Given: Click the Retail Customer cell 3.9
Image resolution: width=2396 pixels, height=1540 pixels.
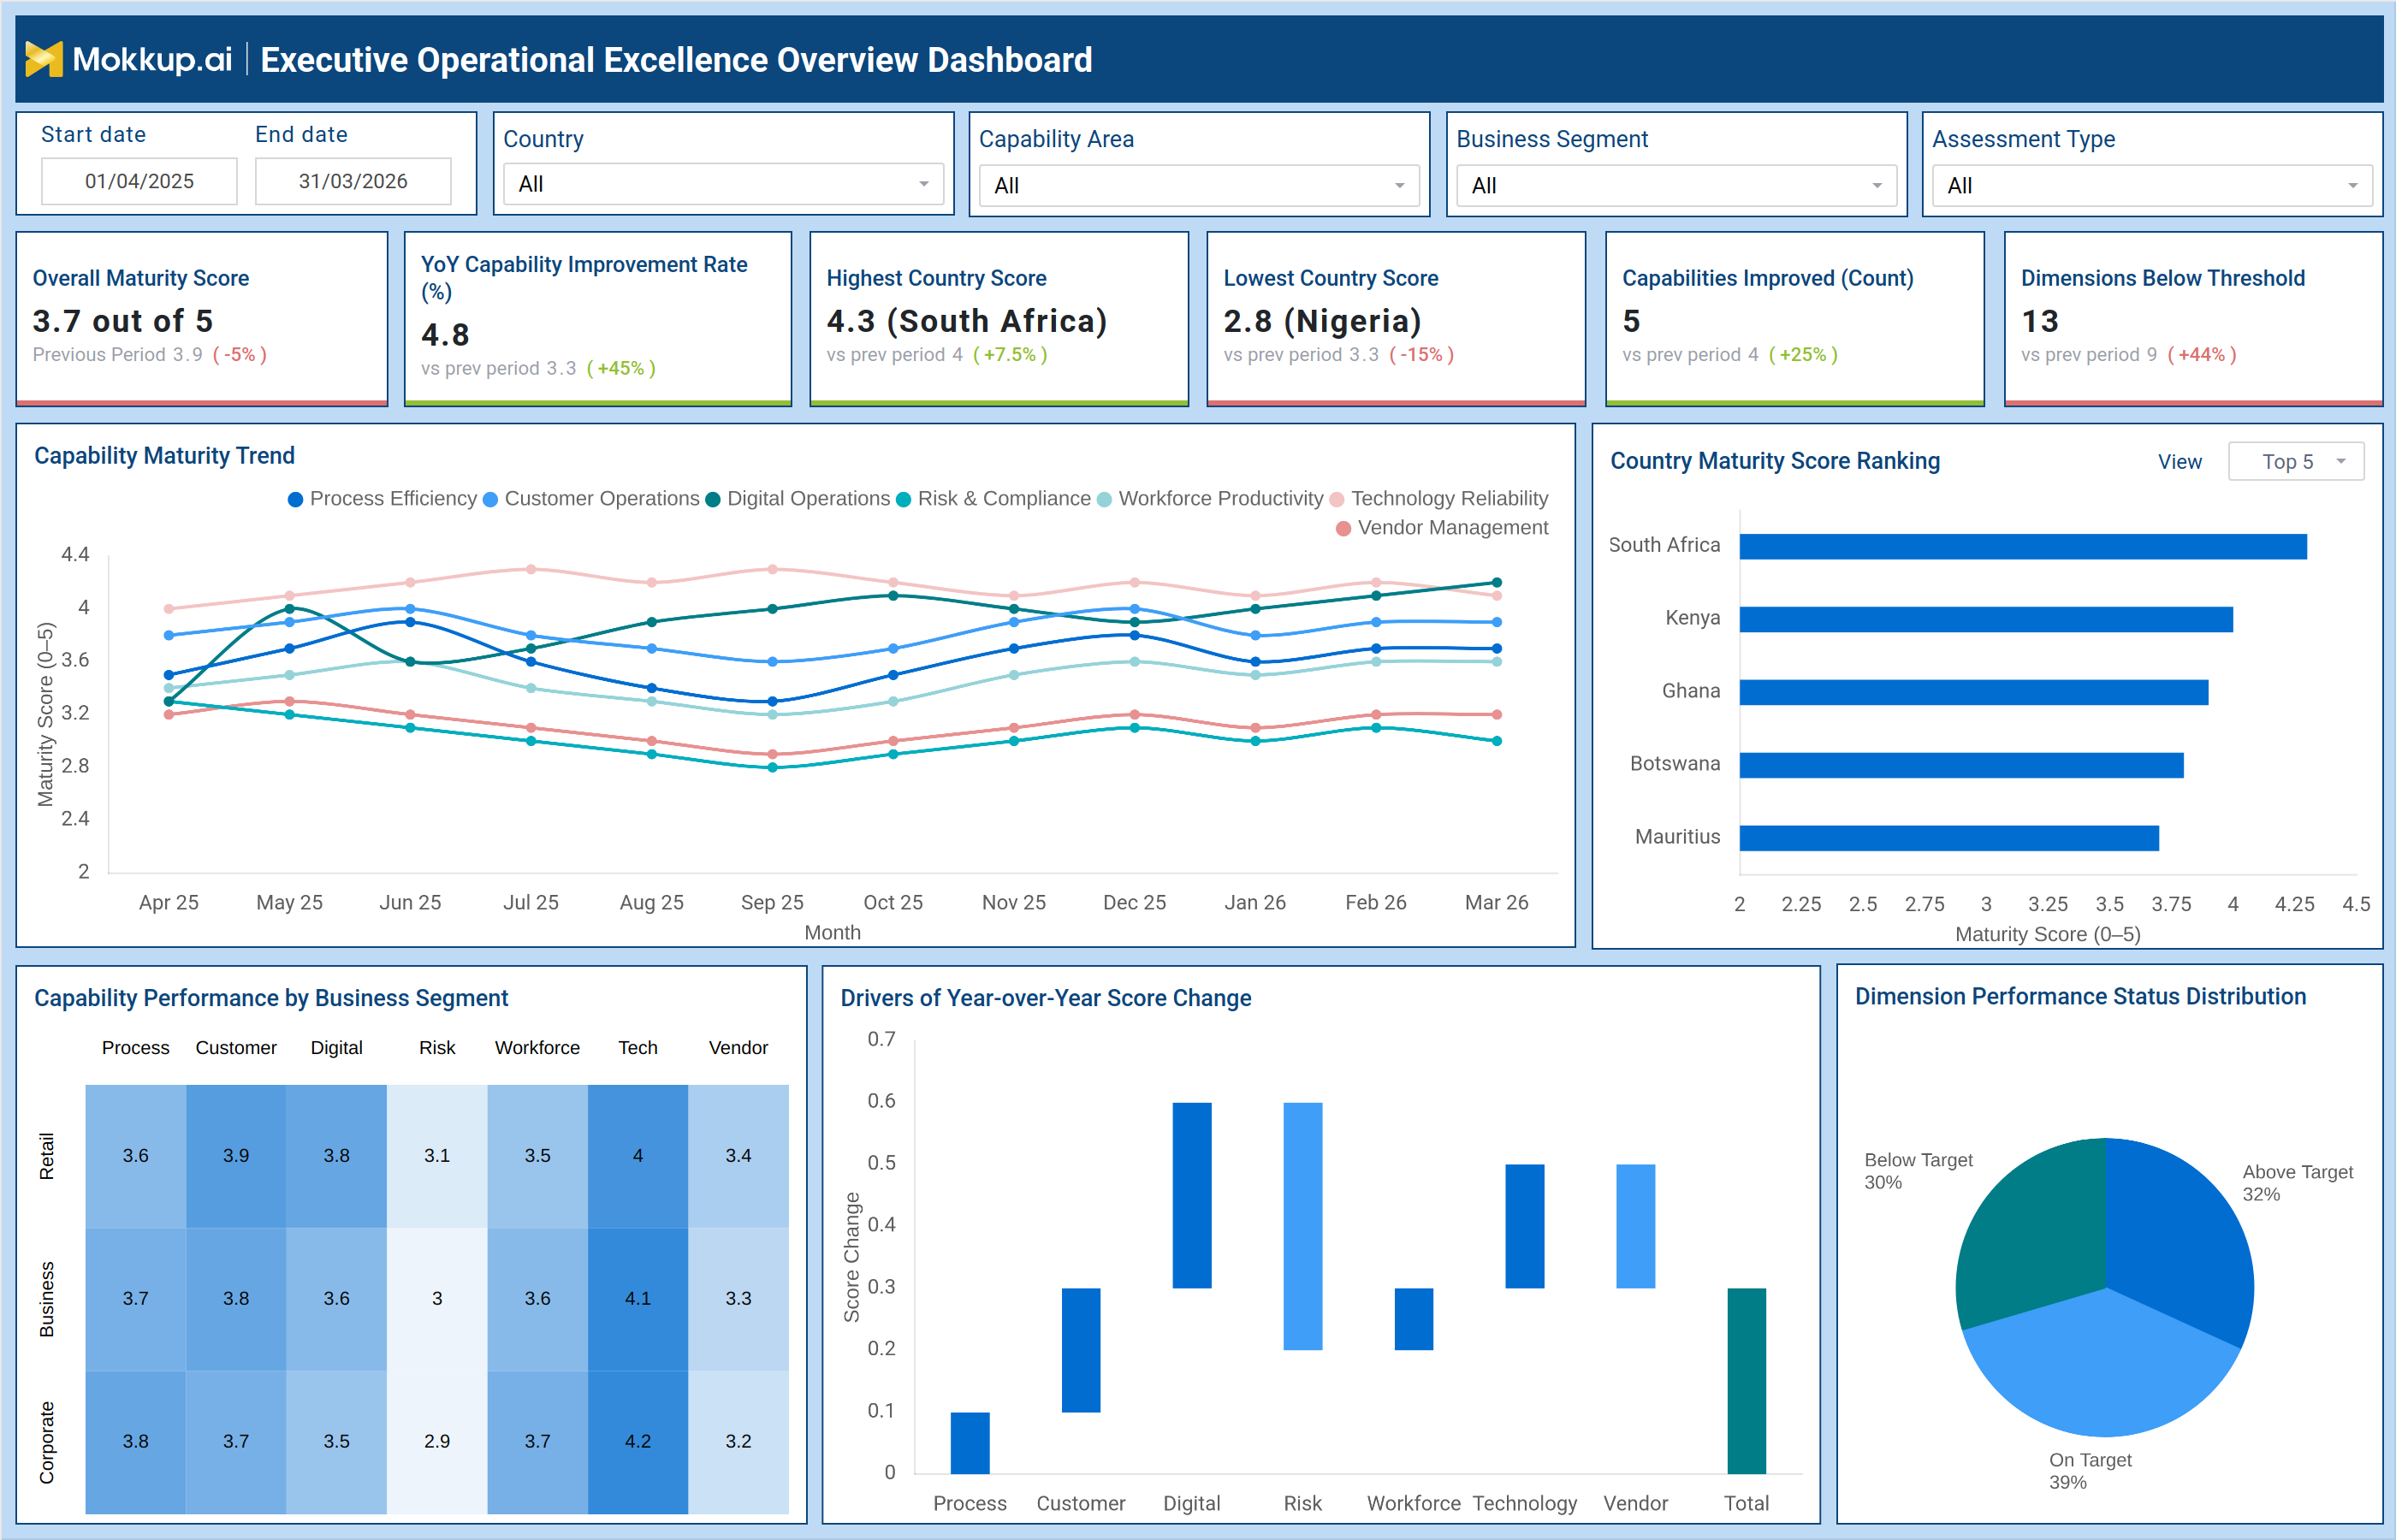Looking at the screenshot, I should (236, 1155).
